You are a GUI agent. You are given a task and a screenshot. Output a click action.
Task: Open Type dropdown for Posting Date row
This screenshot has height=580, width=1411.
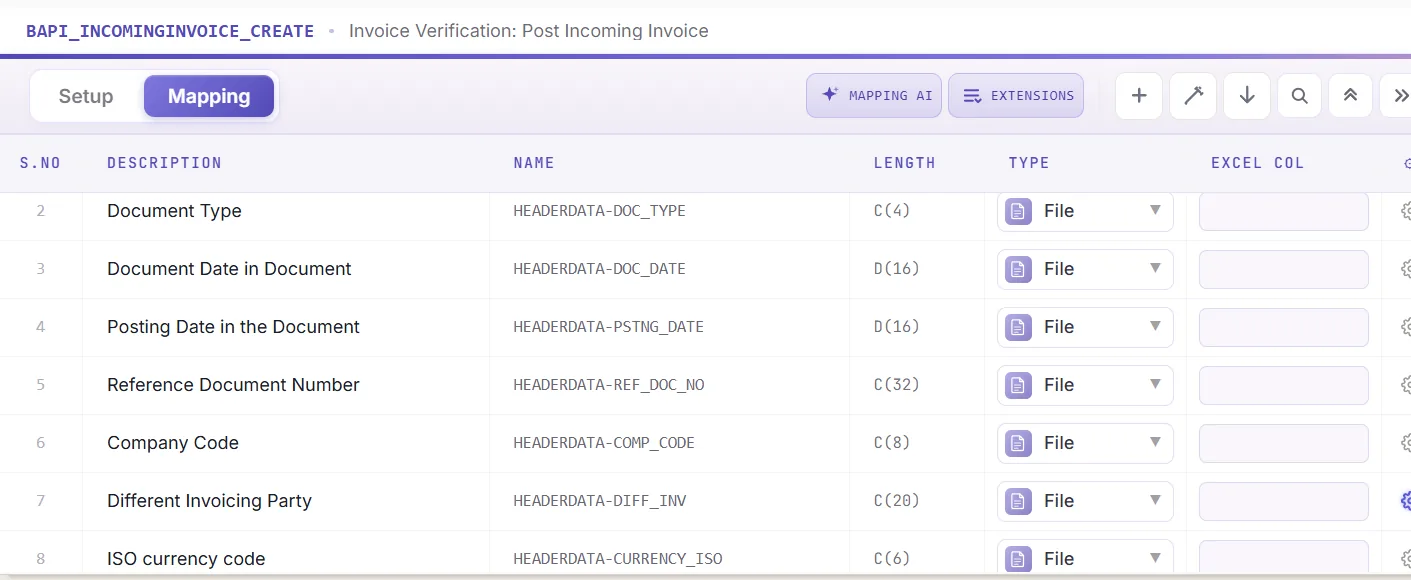coord(1085,327)
